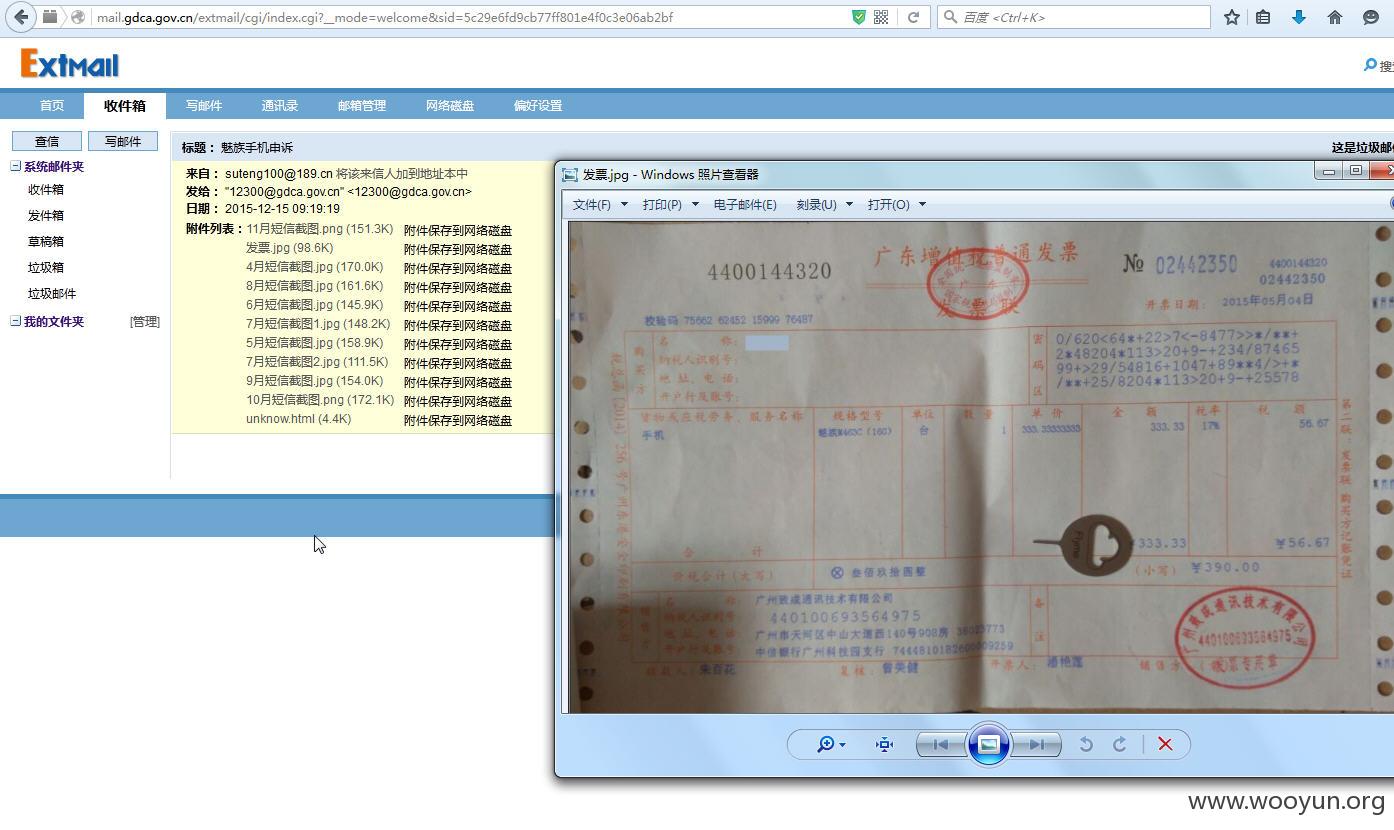Save 发票.jpg to network disk

coord(458,250)
